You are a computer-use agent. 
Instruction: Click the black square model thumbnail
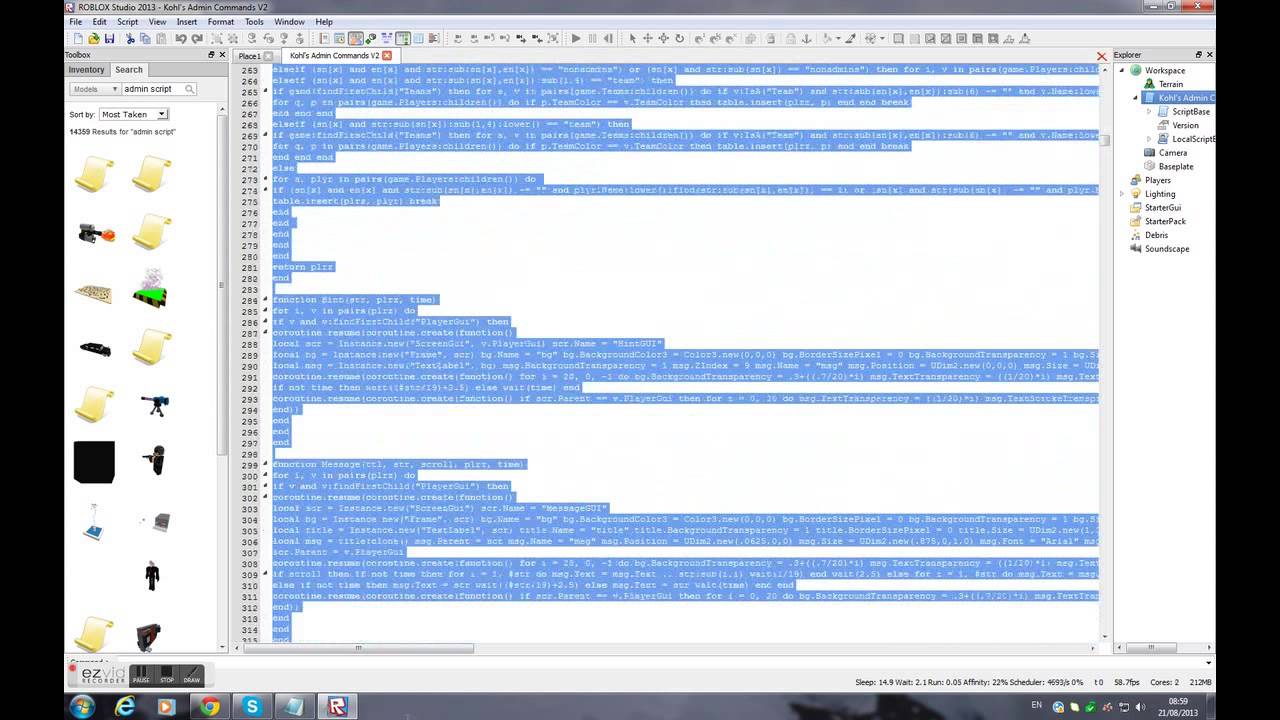(x=94, y=462)
